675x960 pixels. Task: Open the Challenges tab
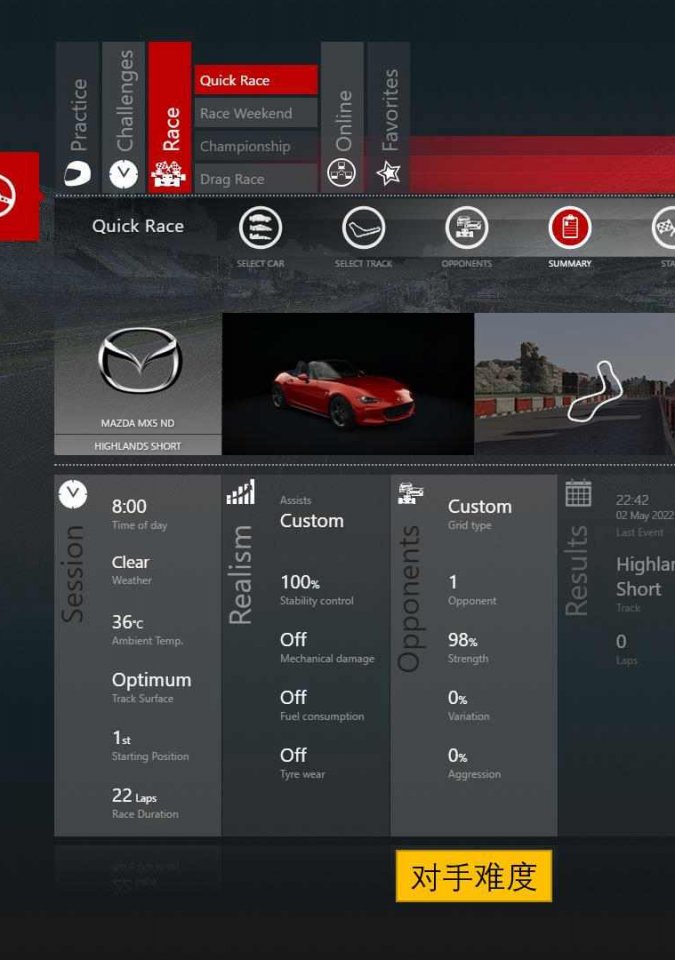[x=124, y=116]
